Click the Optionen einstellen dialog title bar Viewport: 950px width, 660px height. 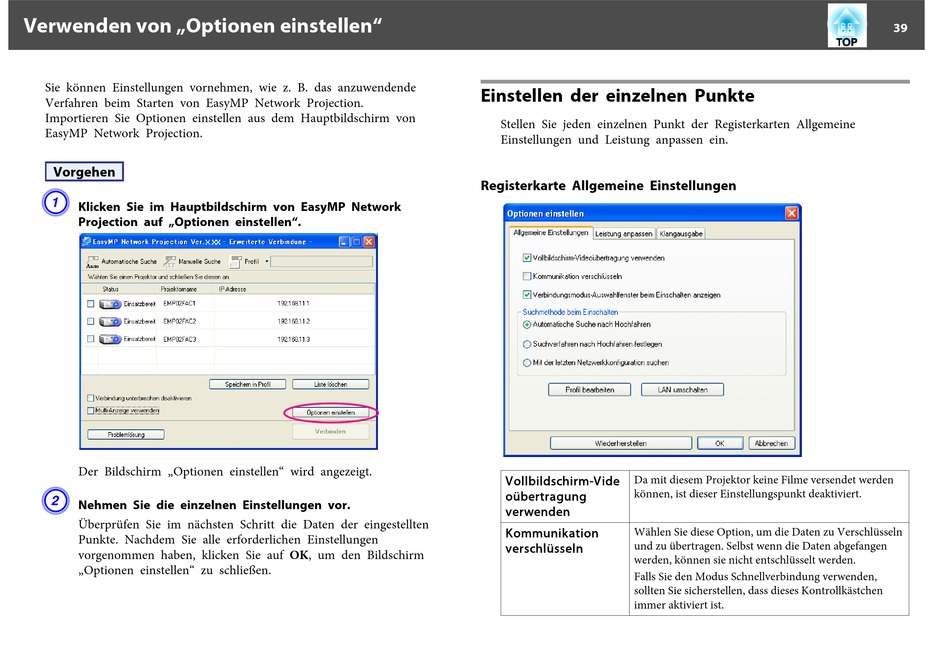pyautogui.click(x=652, y=213)
